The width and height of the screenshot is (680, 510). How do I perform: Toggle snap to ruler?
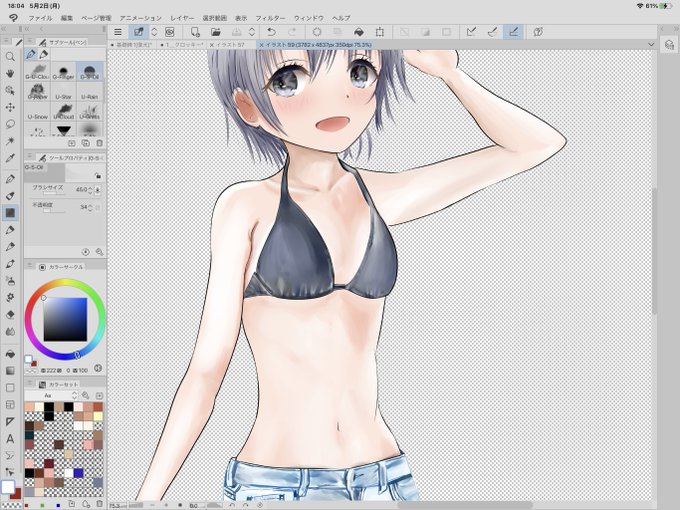point(471,32)
